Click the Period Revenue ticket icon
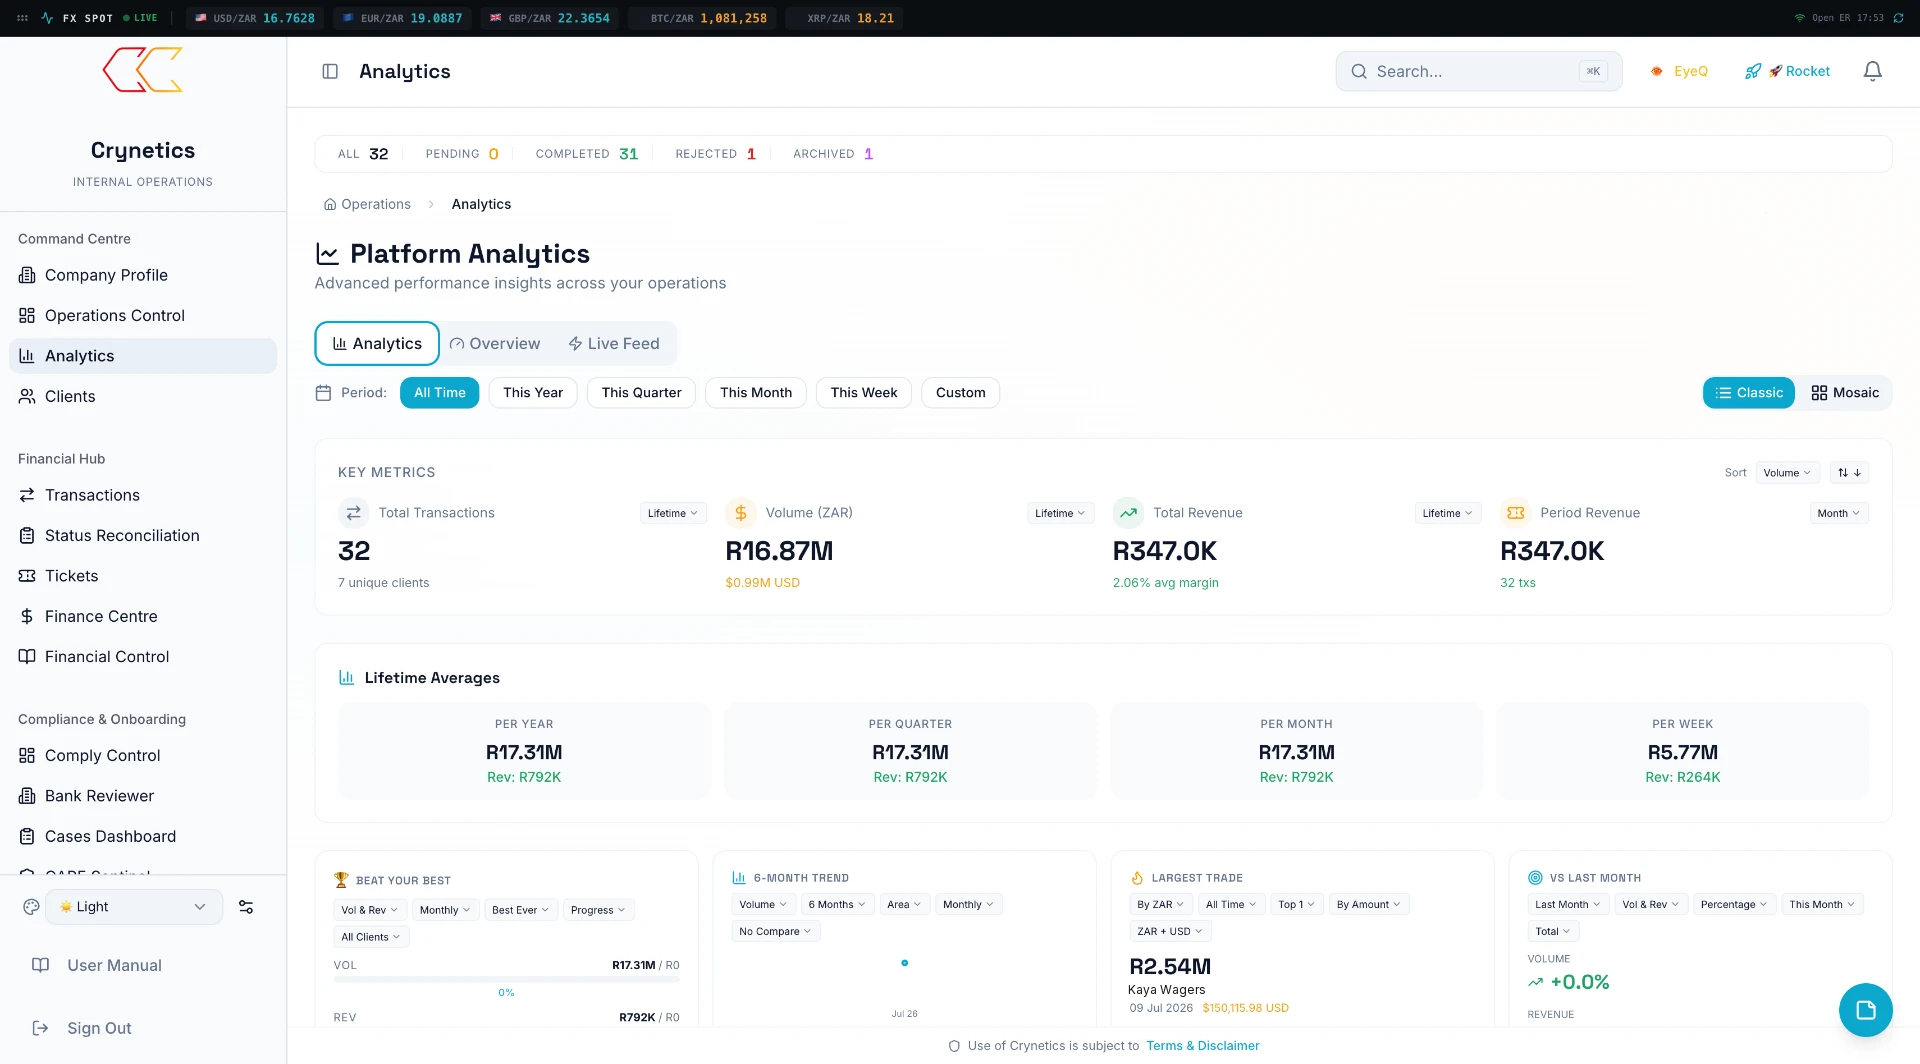Screen dimensions: 1920x1064 click(1515, 513)
